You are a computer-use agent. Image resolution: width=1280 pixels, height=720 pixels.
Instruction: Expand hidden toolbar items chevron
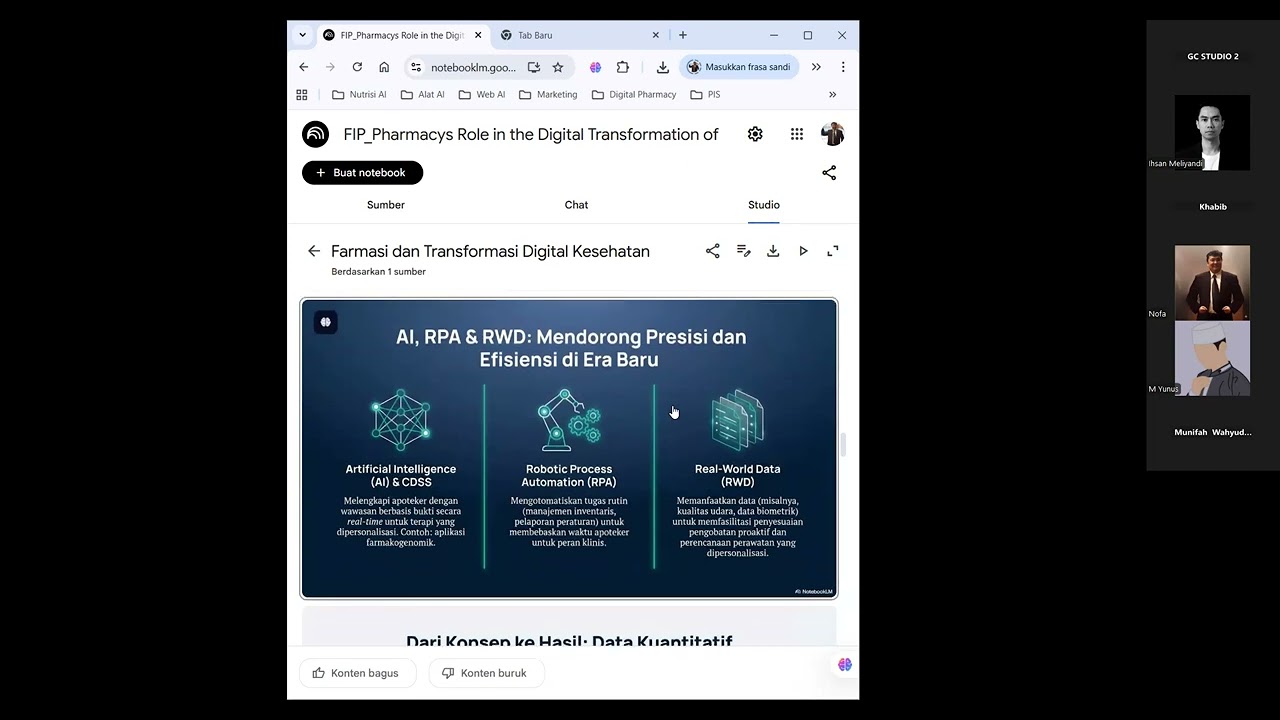coord(816,67)
